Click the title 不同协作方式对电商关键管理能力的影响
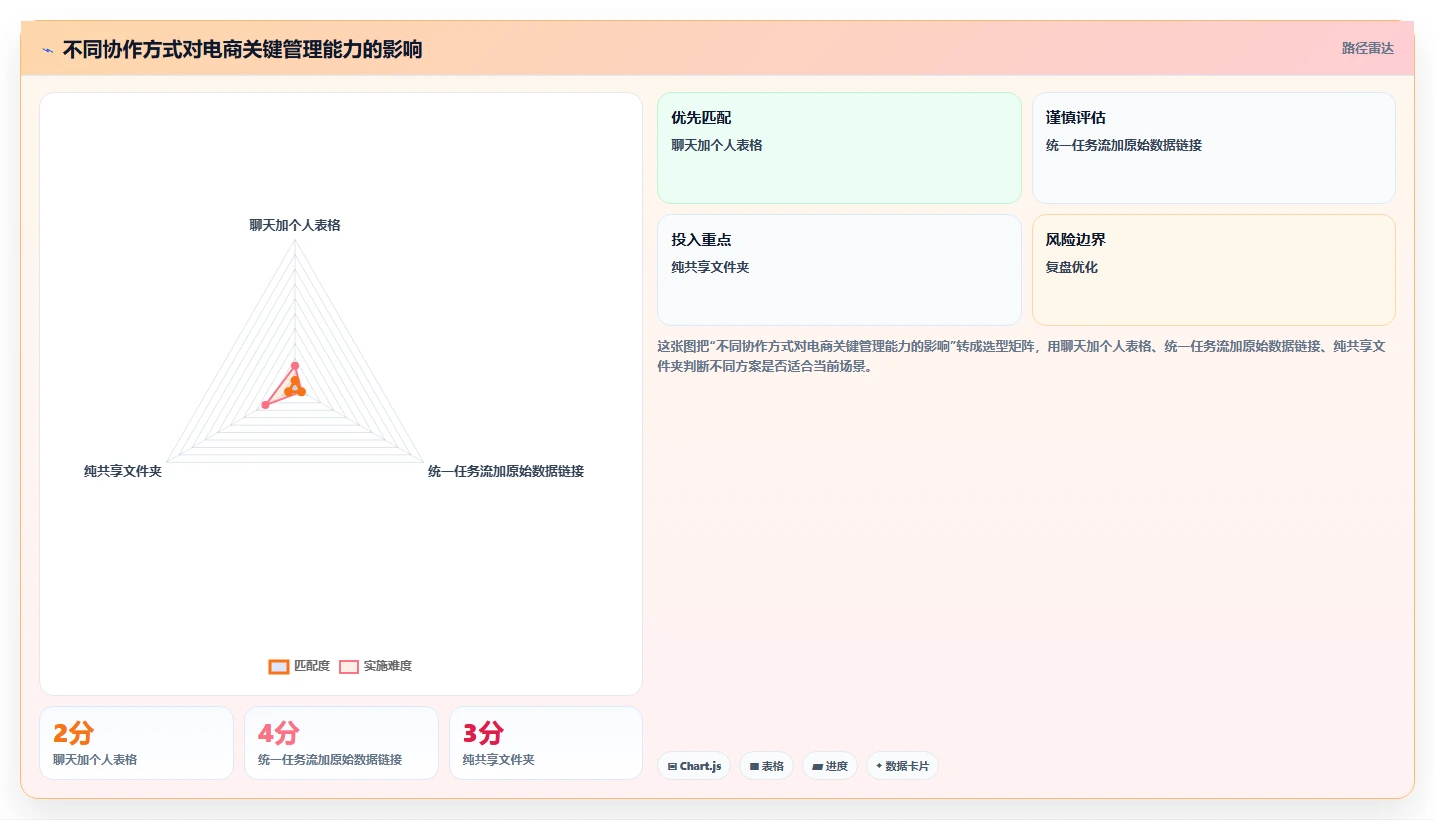This screenshot has width=1435, height=820. coord(242,49)
